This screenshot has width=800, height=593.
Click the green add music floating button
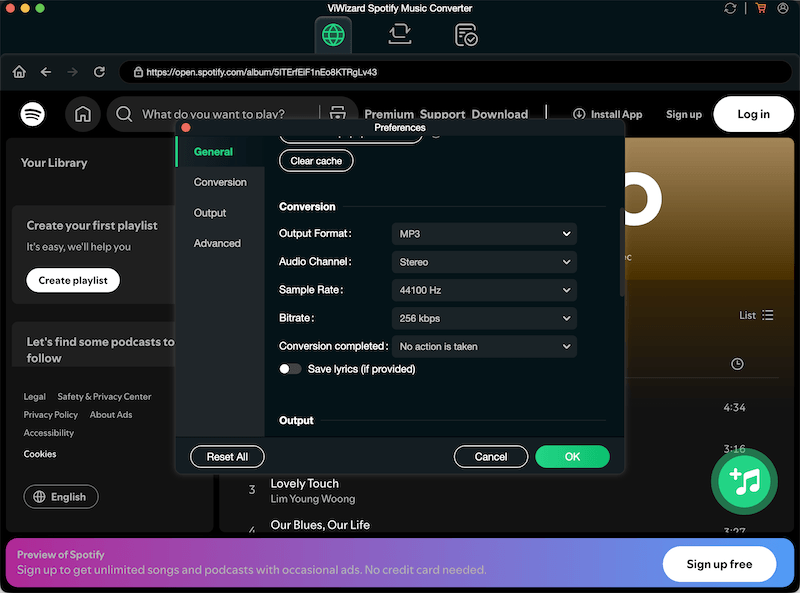(744, 481)
